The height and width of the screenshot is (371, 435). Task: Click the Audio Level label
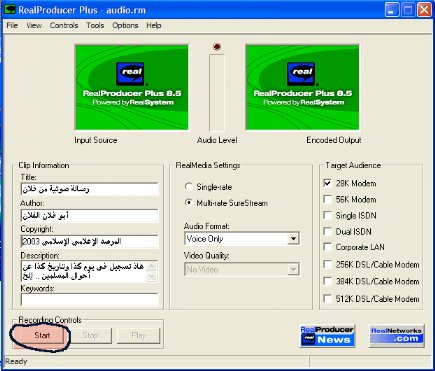pos(217,140)
